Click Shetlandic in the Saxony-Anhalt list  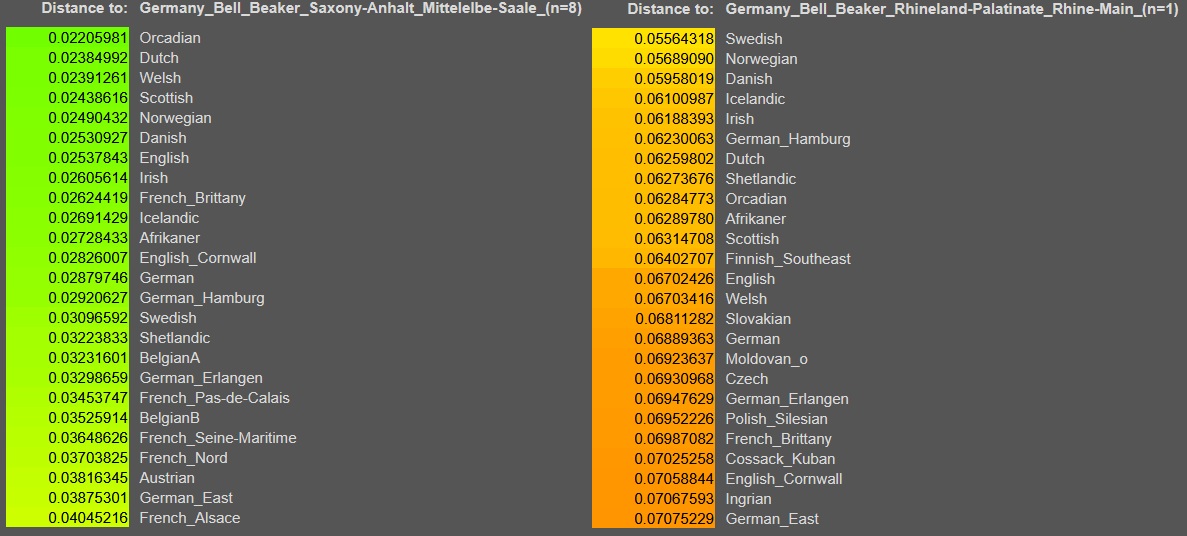(x=175, y=338)
